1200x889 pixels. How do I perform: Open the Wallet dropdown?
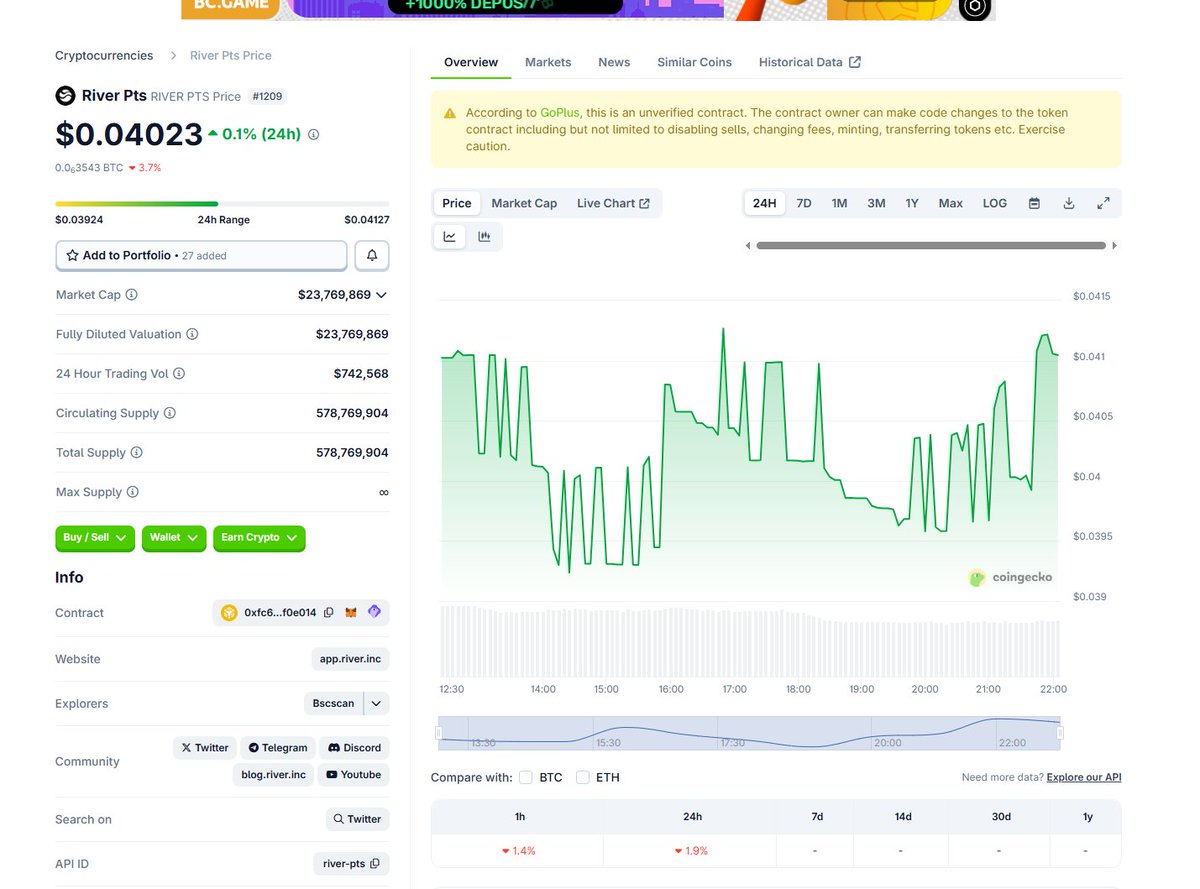pos(174,538)
